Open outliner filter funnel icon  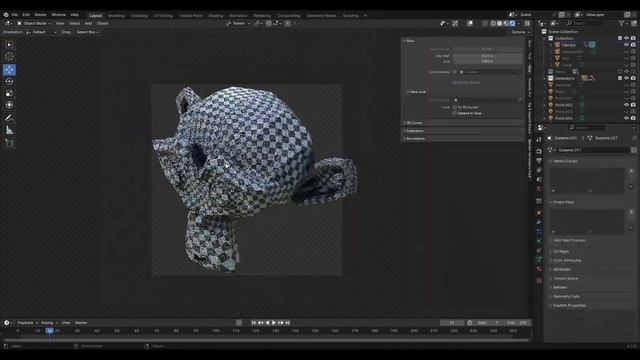pyautogui.click(x=622, y=23)
